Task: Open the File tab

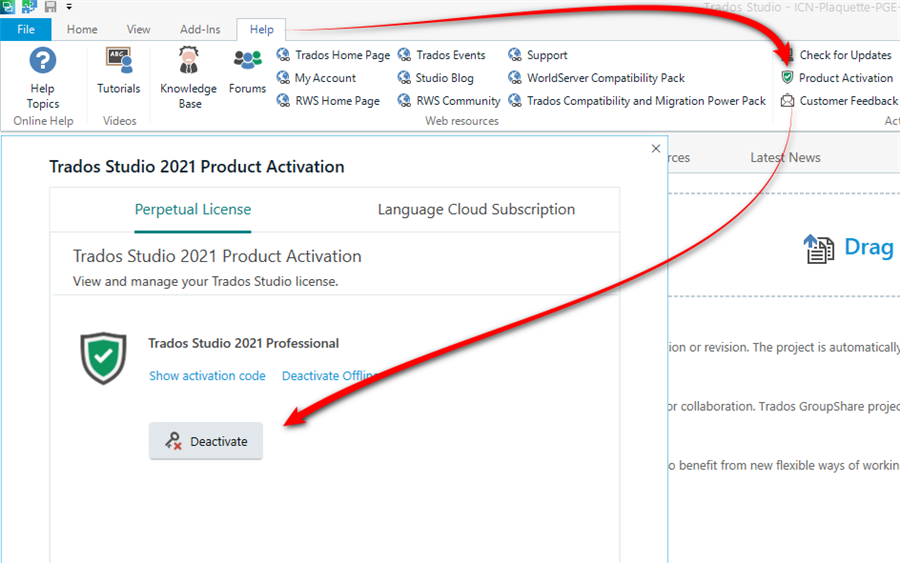Action: (26, 29)
